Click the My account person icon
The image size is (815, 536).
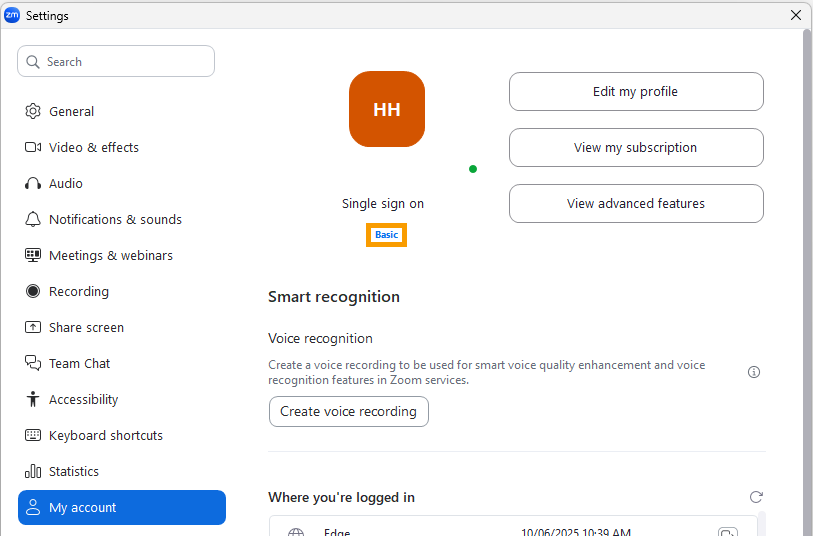33,507
